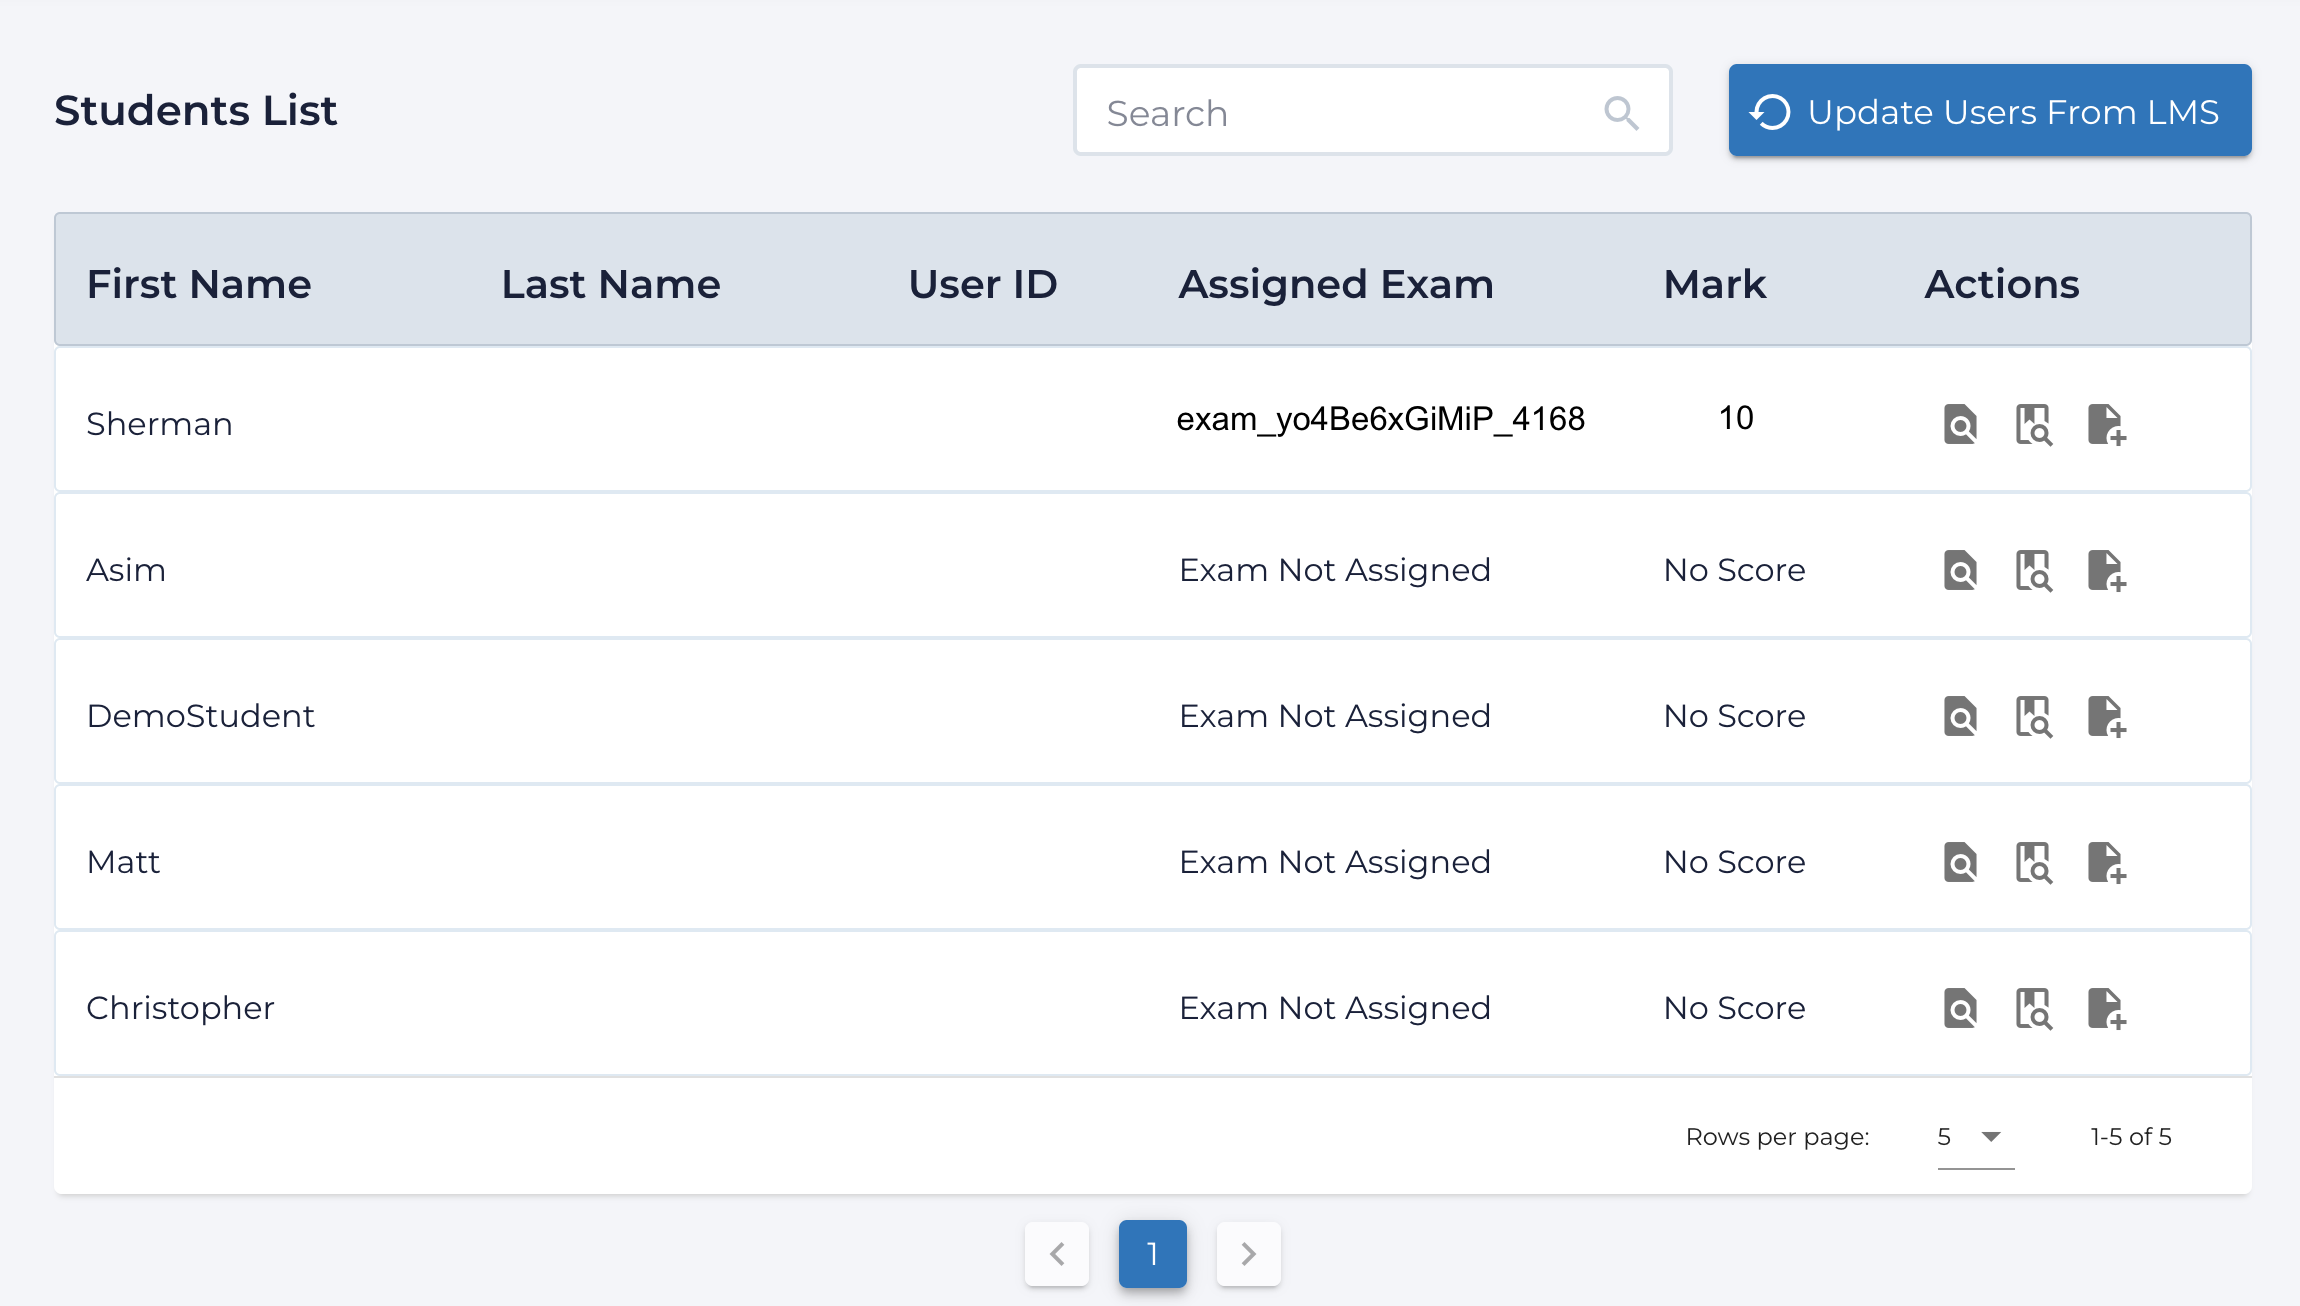Open the Rows per page dropdown
Screen dimensions: 2300x1306
click(1975, 1137)
